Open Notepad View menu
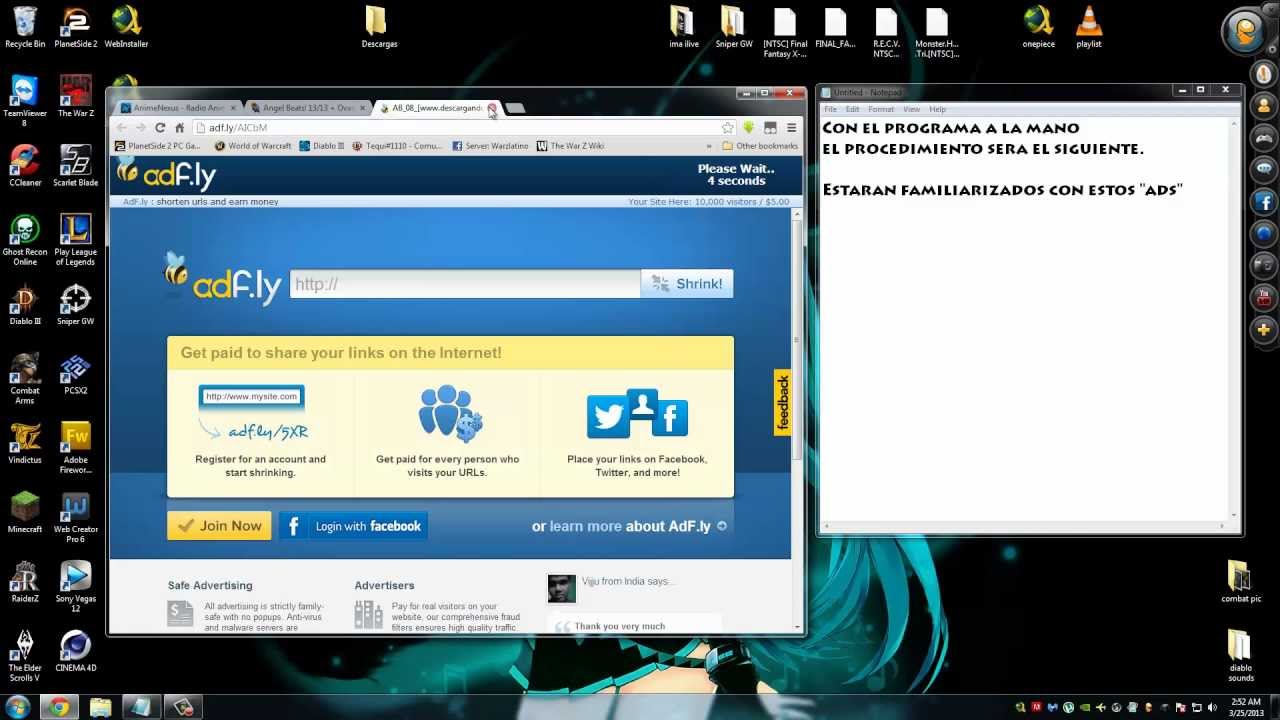This screenshot has width=1280, height=720. coord(911,109)
